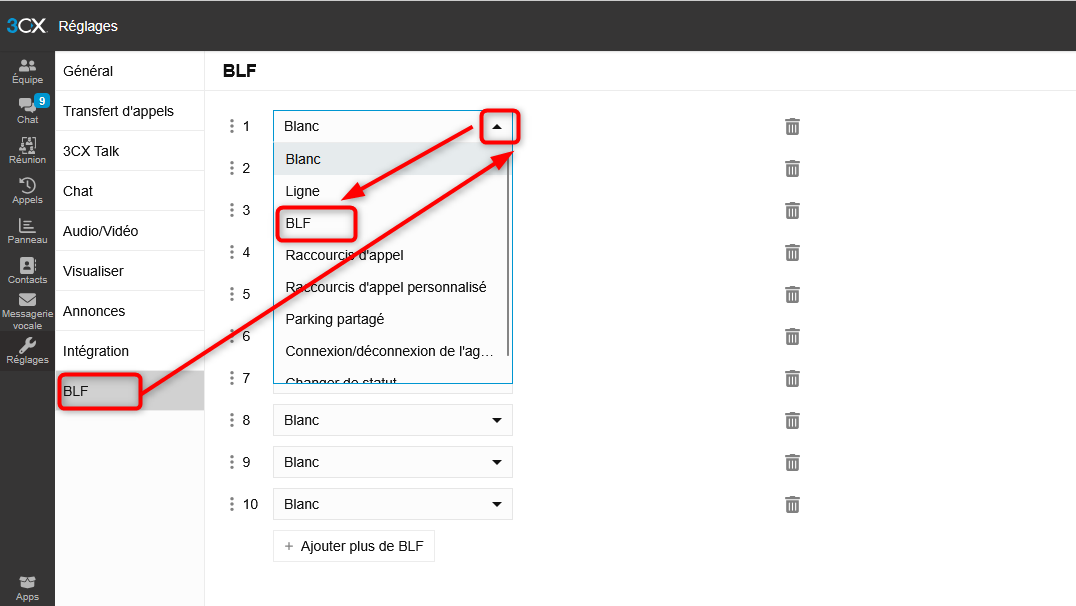Image resolution: width=1076 pixels, height=606 pixels.
Task: Open the Chat icon with 9 badge
Action: [x=27, y=110]
